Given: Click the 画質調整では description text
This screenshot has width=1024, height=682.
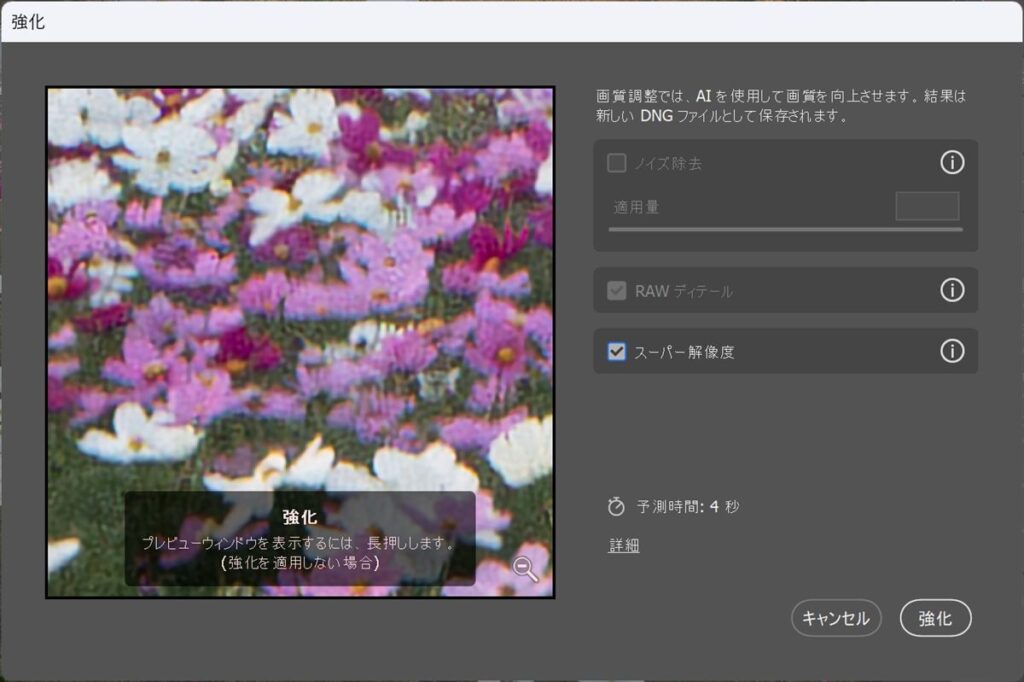Looking at the screenshot, I should click(x=780, y=106).
